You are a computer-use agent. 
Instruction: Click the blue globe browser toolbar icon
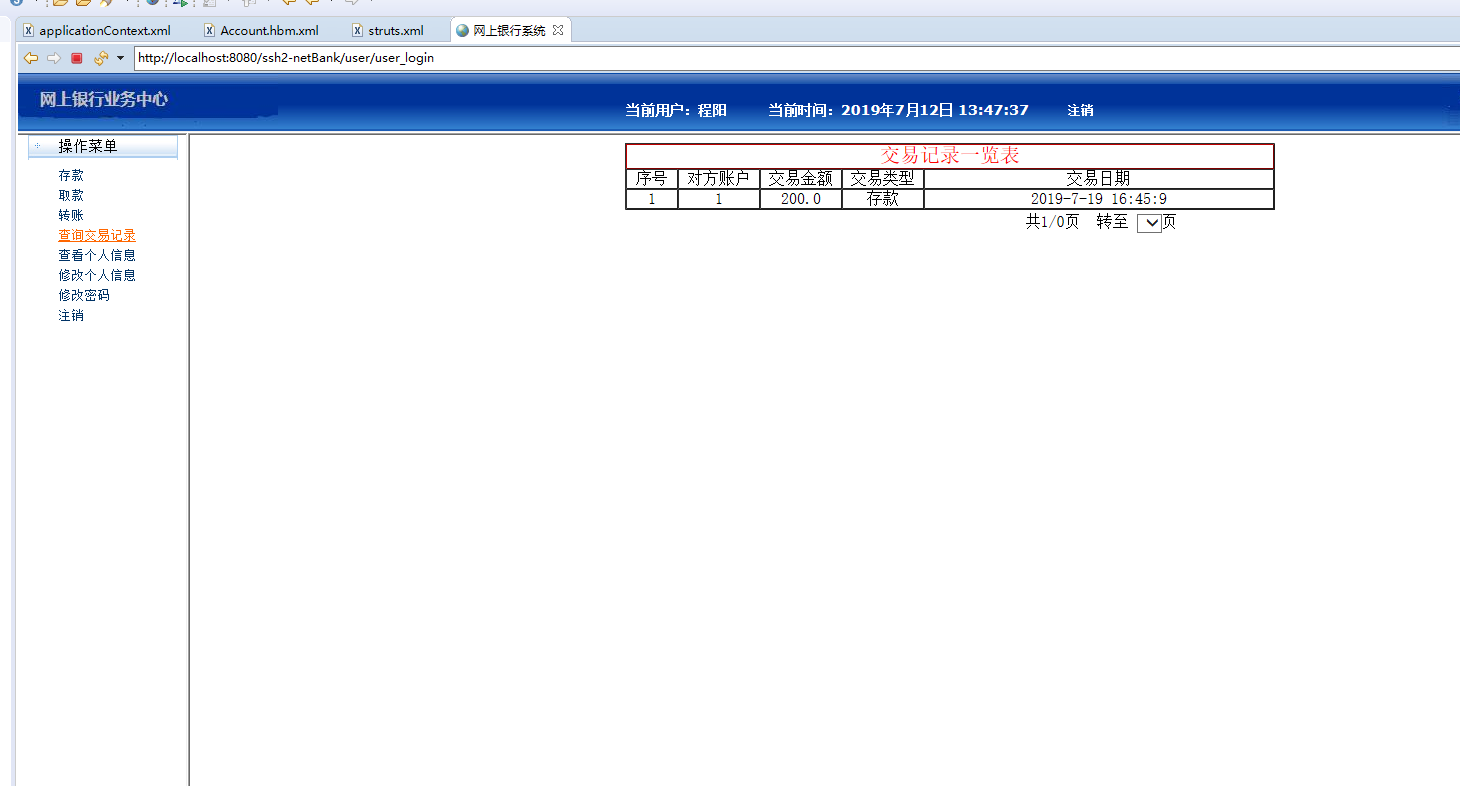click(153, 4)
